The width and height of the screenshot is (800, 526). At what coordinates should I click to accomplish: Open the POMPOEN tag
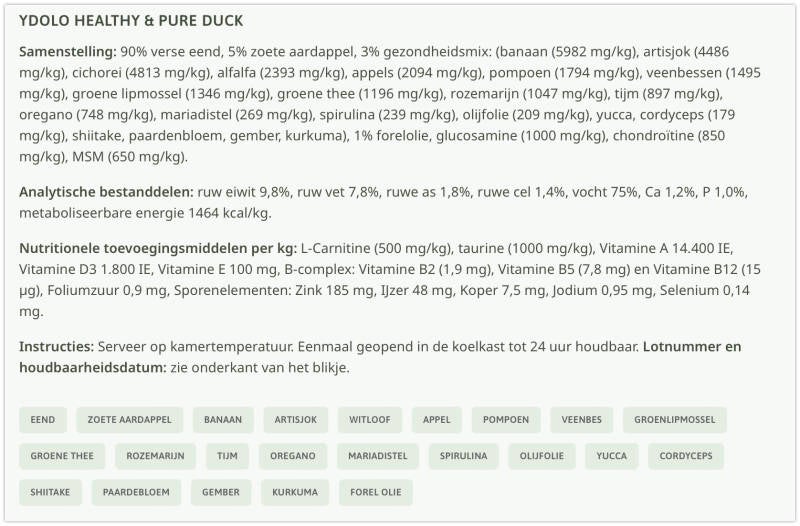(x=506, y=420)
